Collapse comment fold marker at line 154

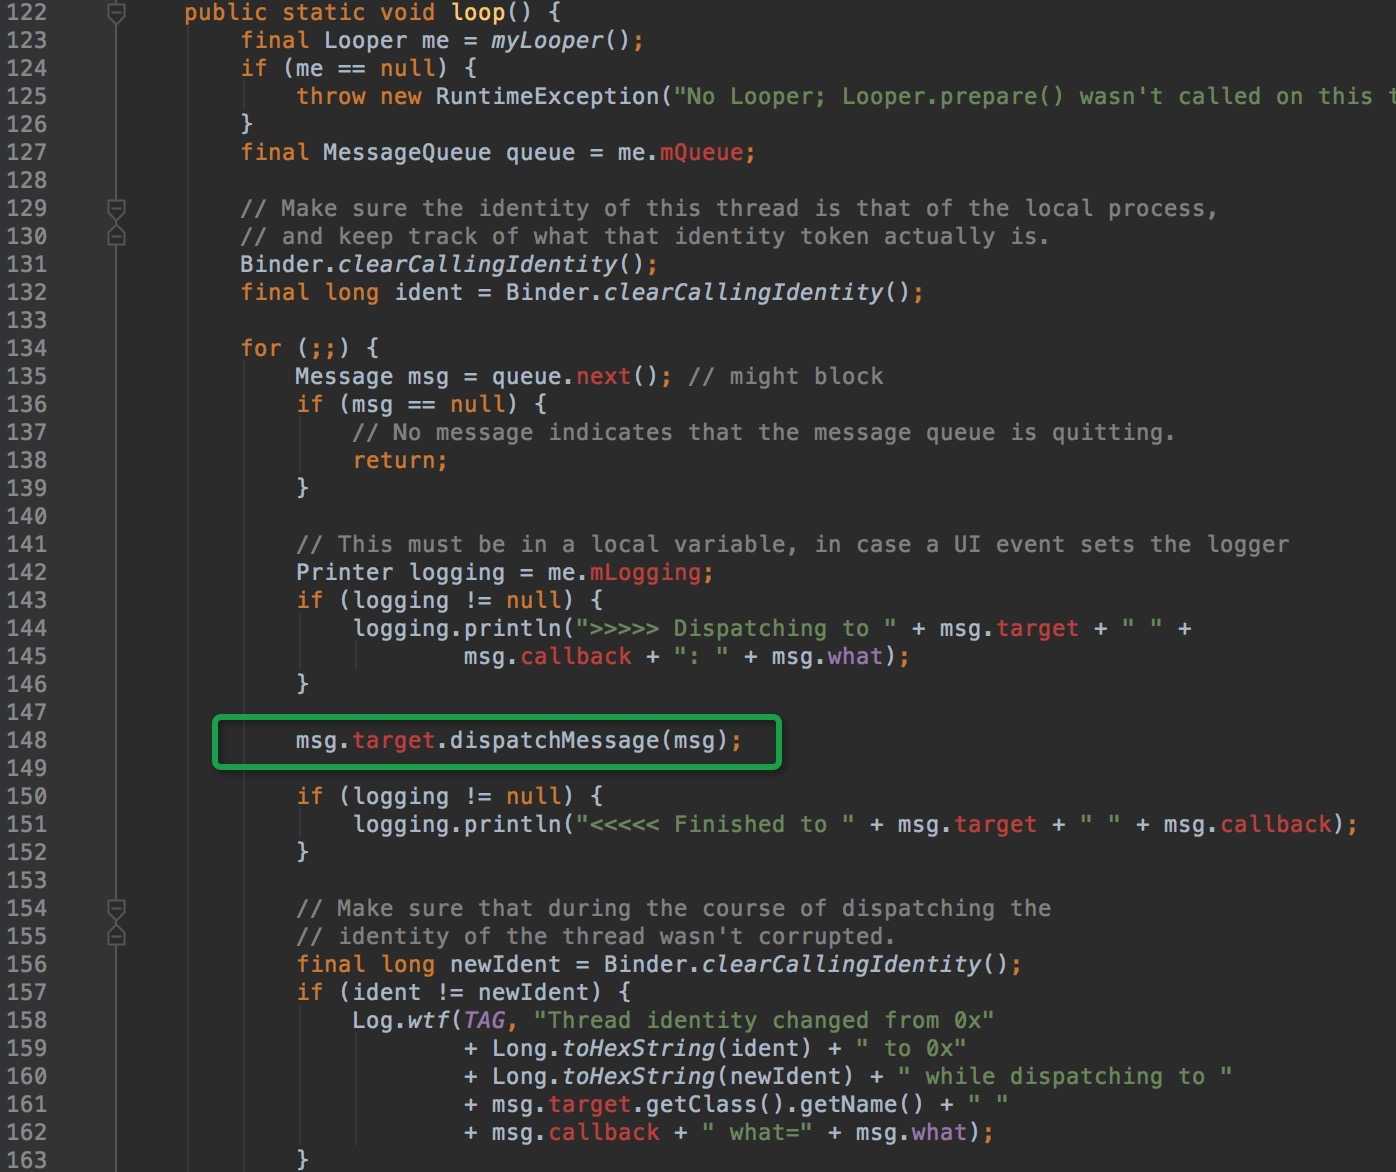click(x=116, y=908)
